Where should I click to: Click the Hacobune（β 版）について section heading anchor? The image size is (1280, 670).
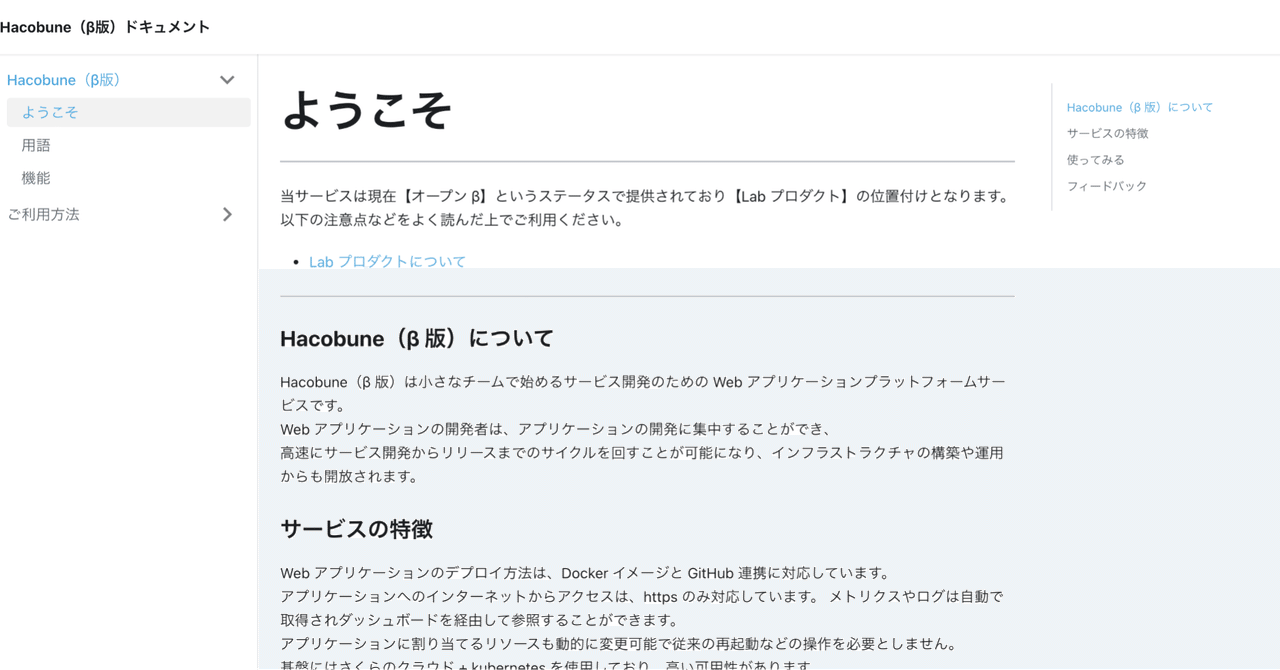click(415, 338)
